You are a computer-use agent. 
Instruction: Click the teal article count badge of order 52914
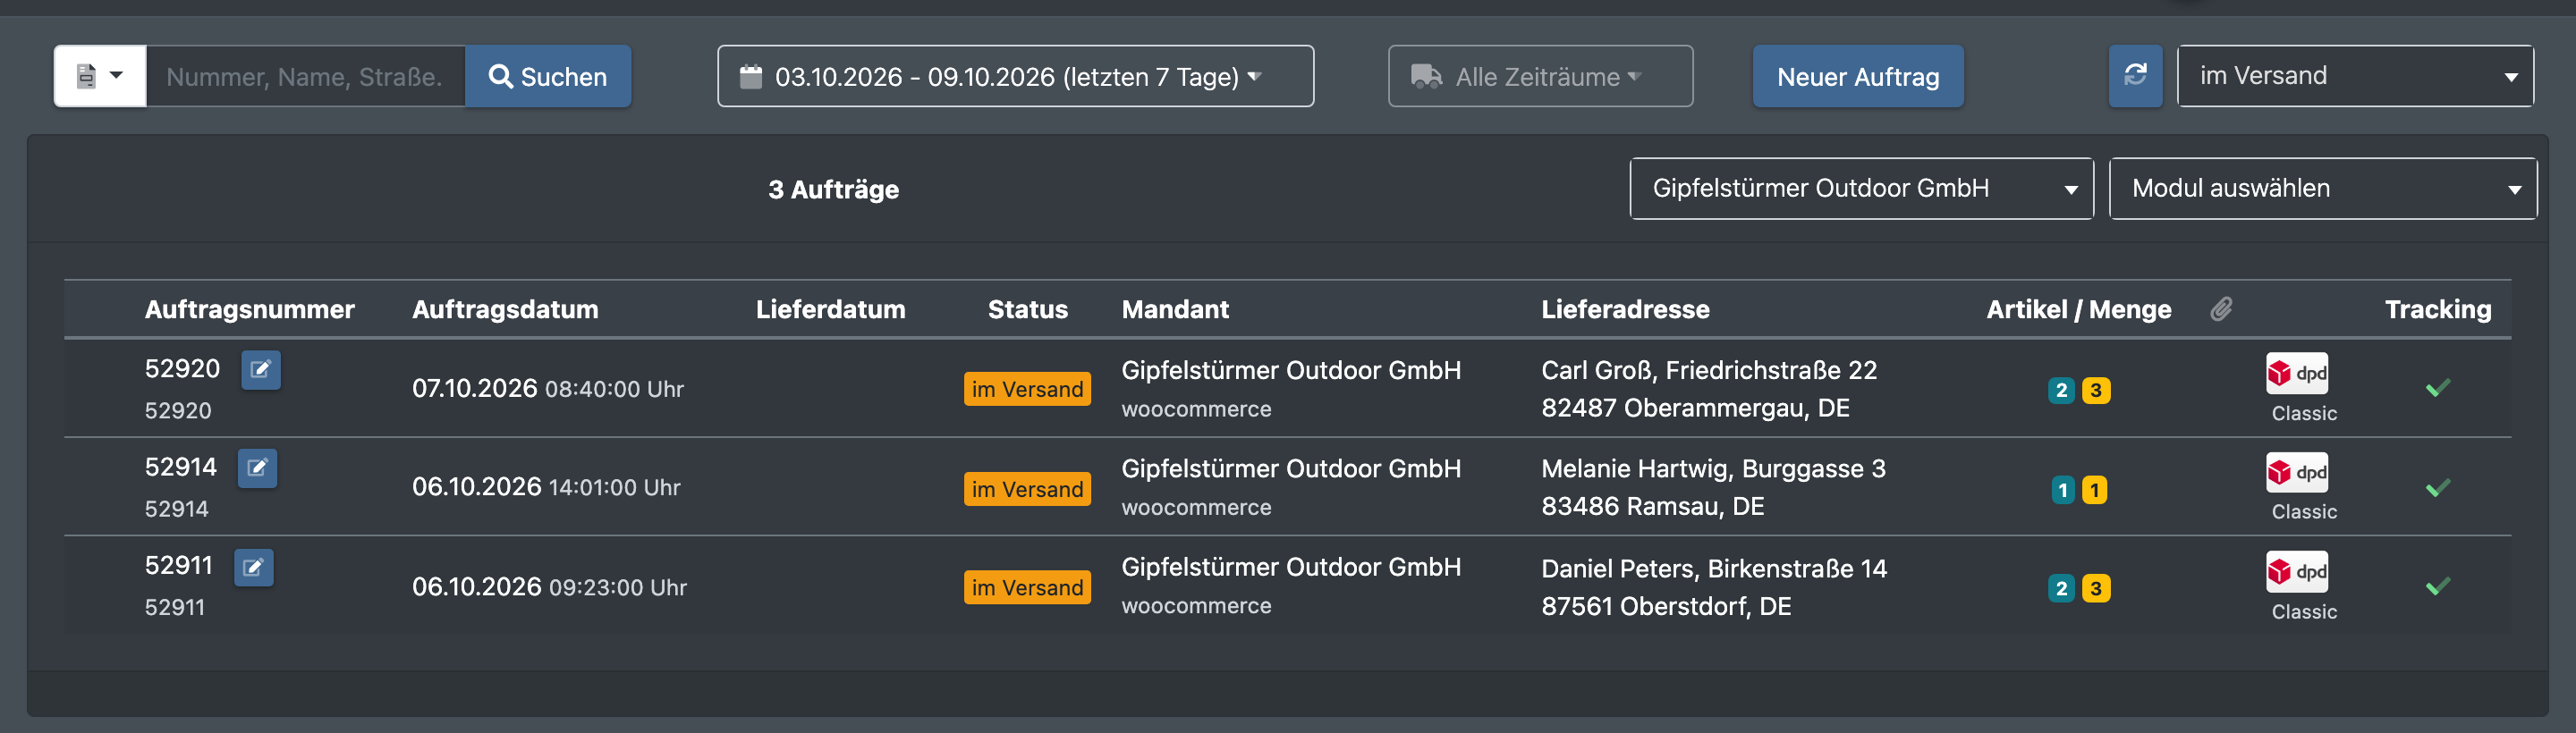[2062, 490]
